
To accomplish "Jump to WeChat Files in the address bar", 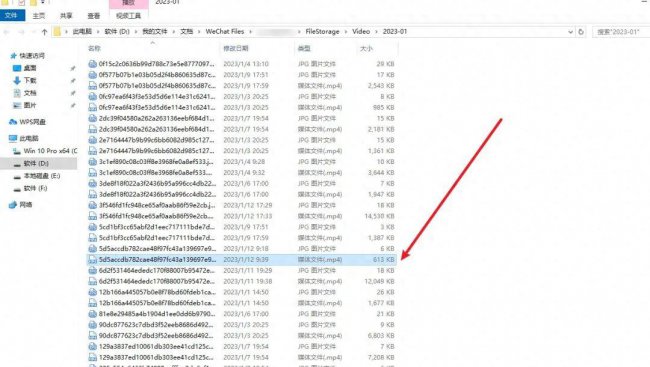I will (225, 32).
